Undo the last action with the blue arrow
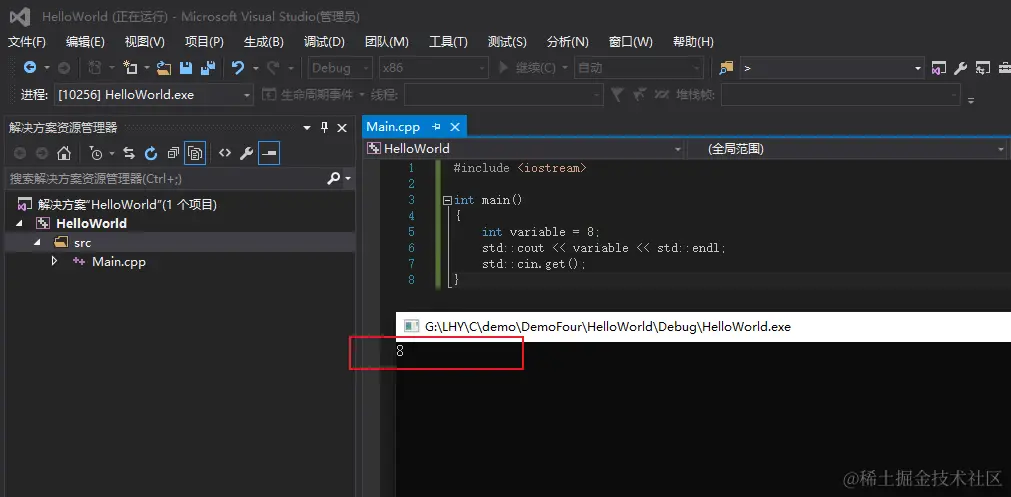Screen dimensions: 1011x497 point(238,68)
